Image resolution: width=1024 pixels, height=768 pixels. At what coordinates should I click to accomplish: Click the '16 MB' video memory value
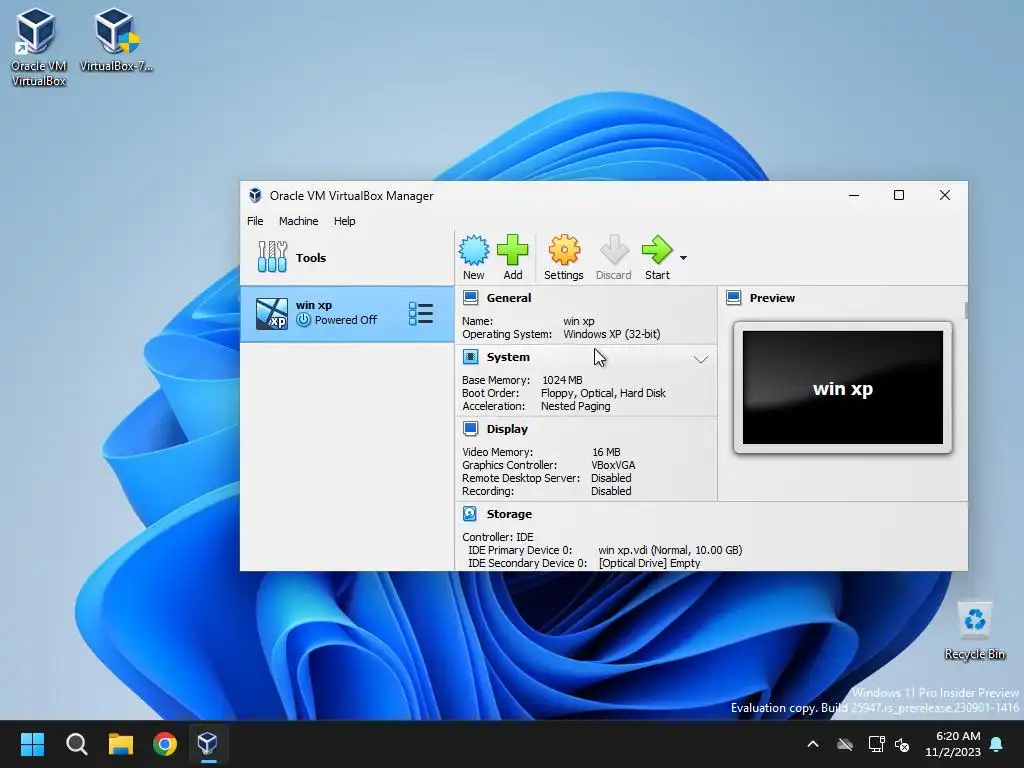[606, 452]
